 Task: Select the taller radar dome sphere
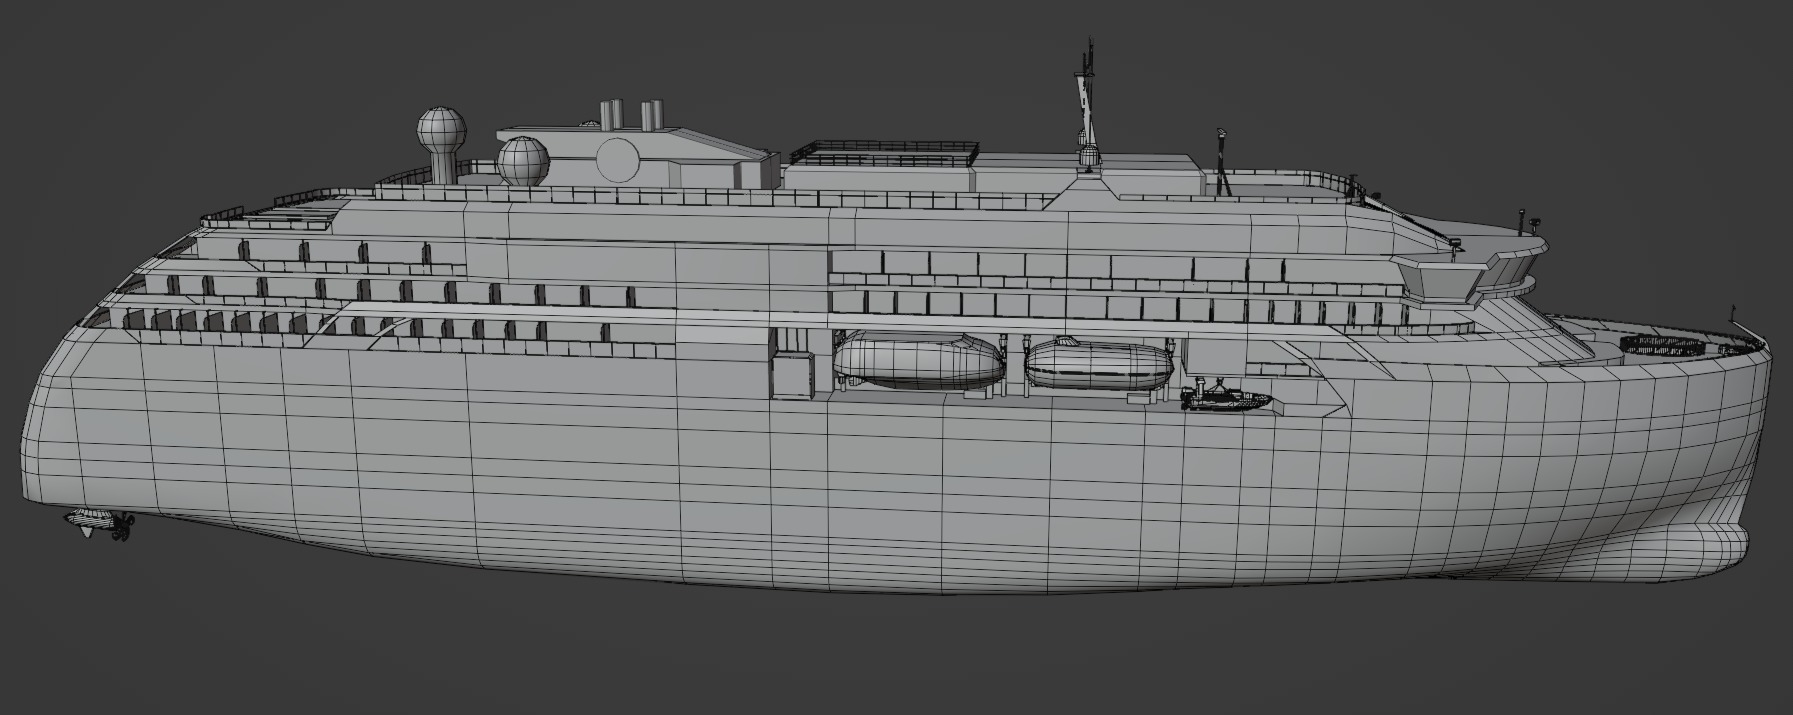[441, 130]
